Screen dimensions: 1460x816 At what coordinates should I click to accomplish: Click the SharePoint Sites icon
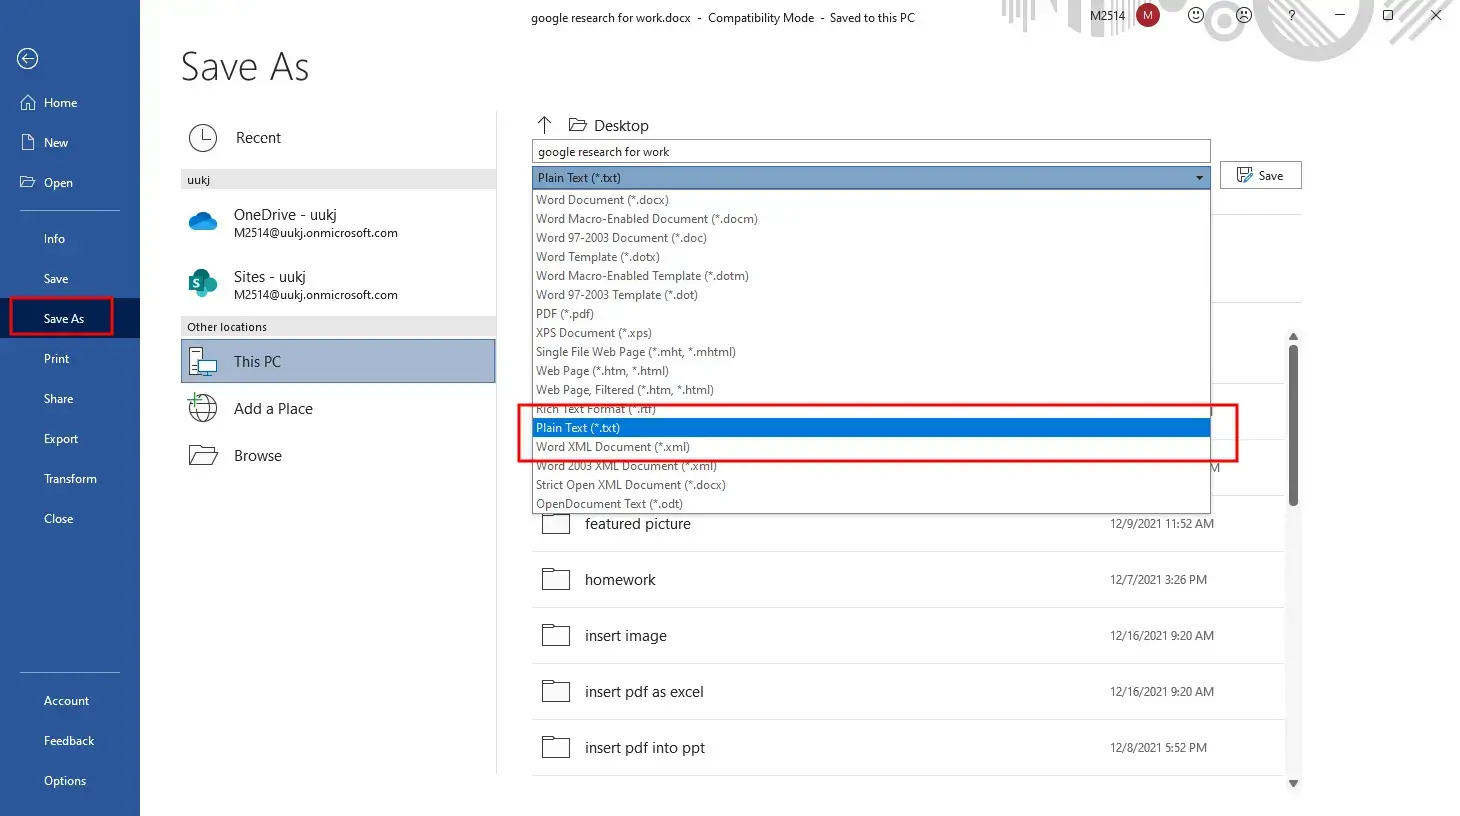(203, 284)
